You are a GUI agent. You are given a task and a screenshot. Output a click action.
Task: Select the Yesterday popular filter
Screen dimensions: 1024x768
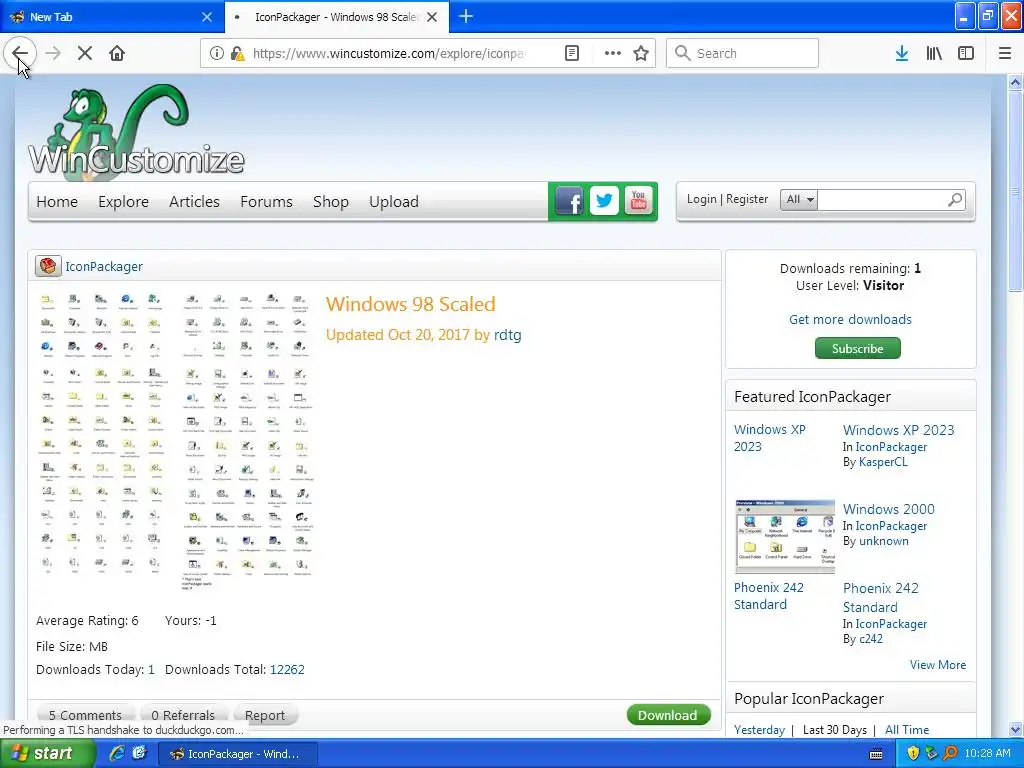pos(759,729)
